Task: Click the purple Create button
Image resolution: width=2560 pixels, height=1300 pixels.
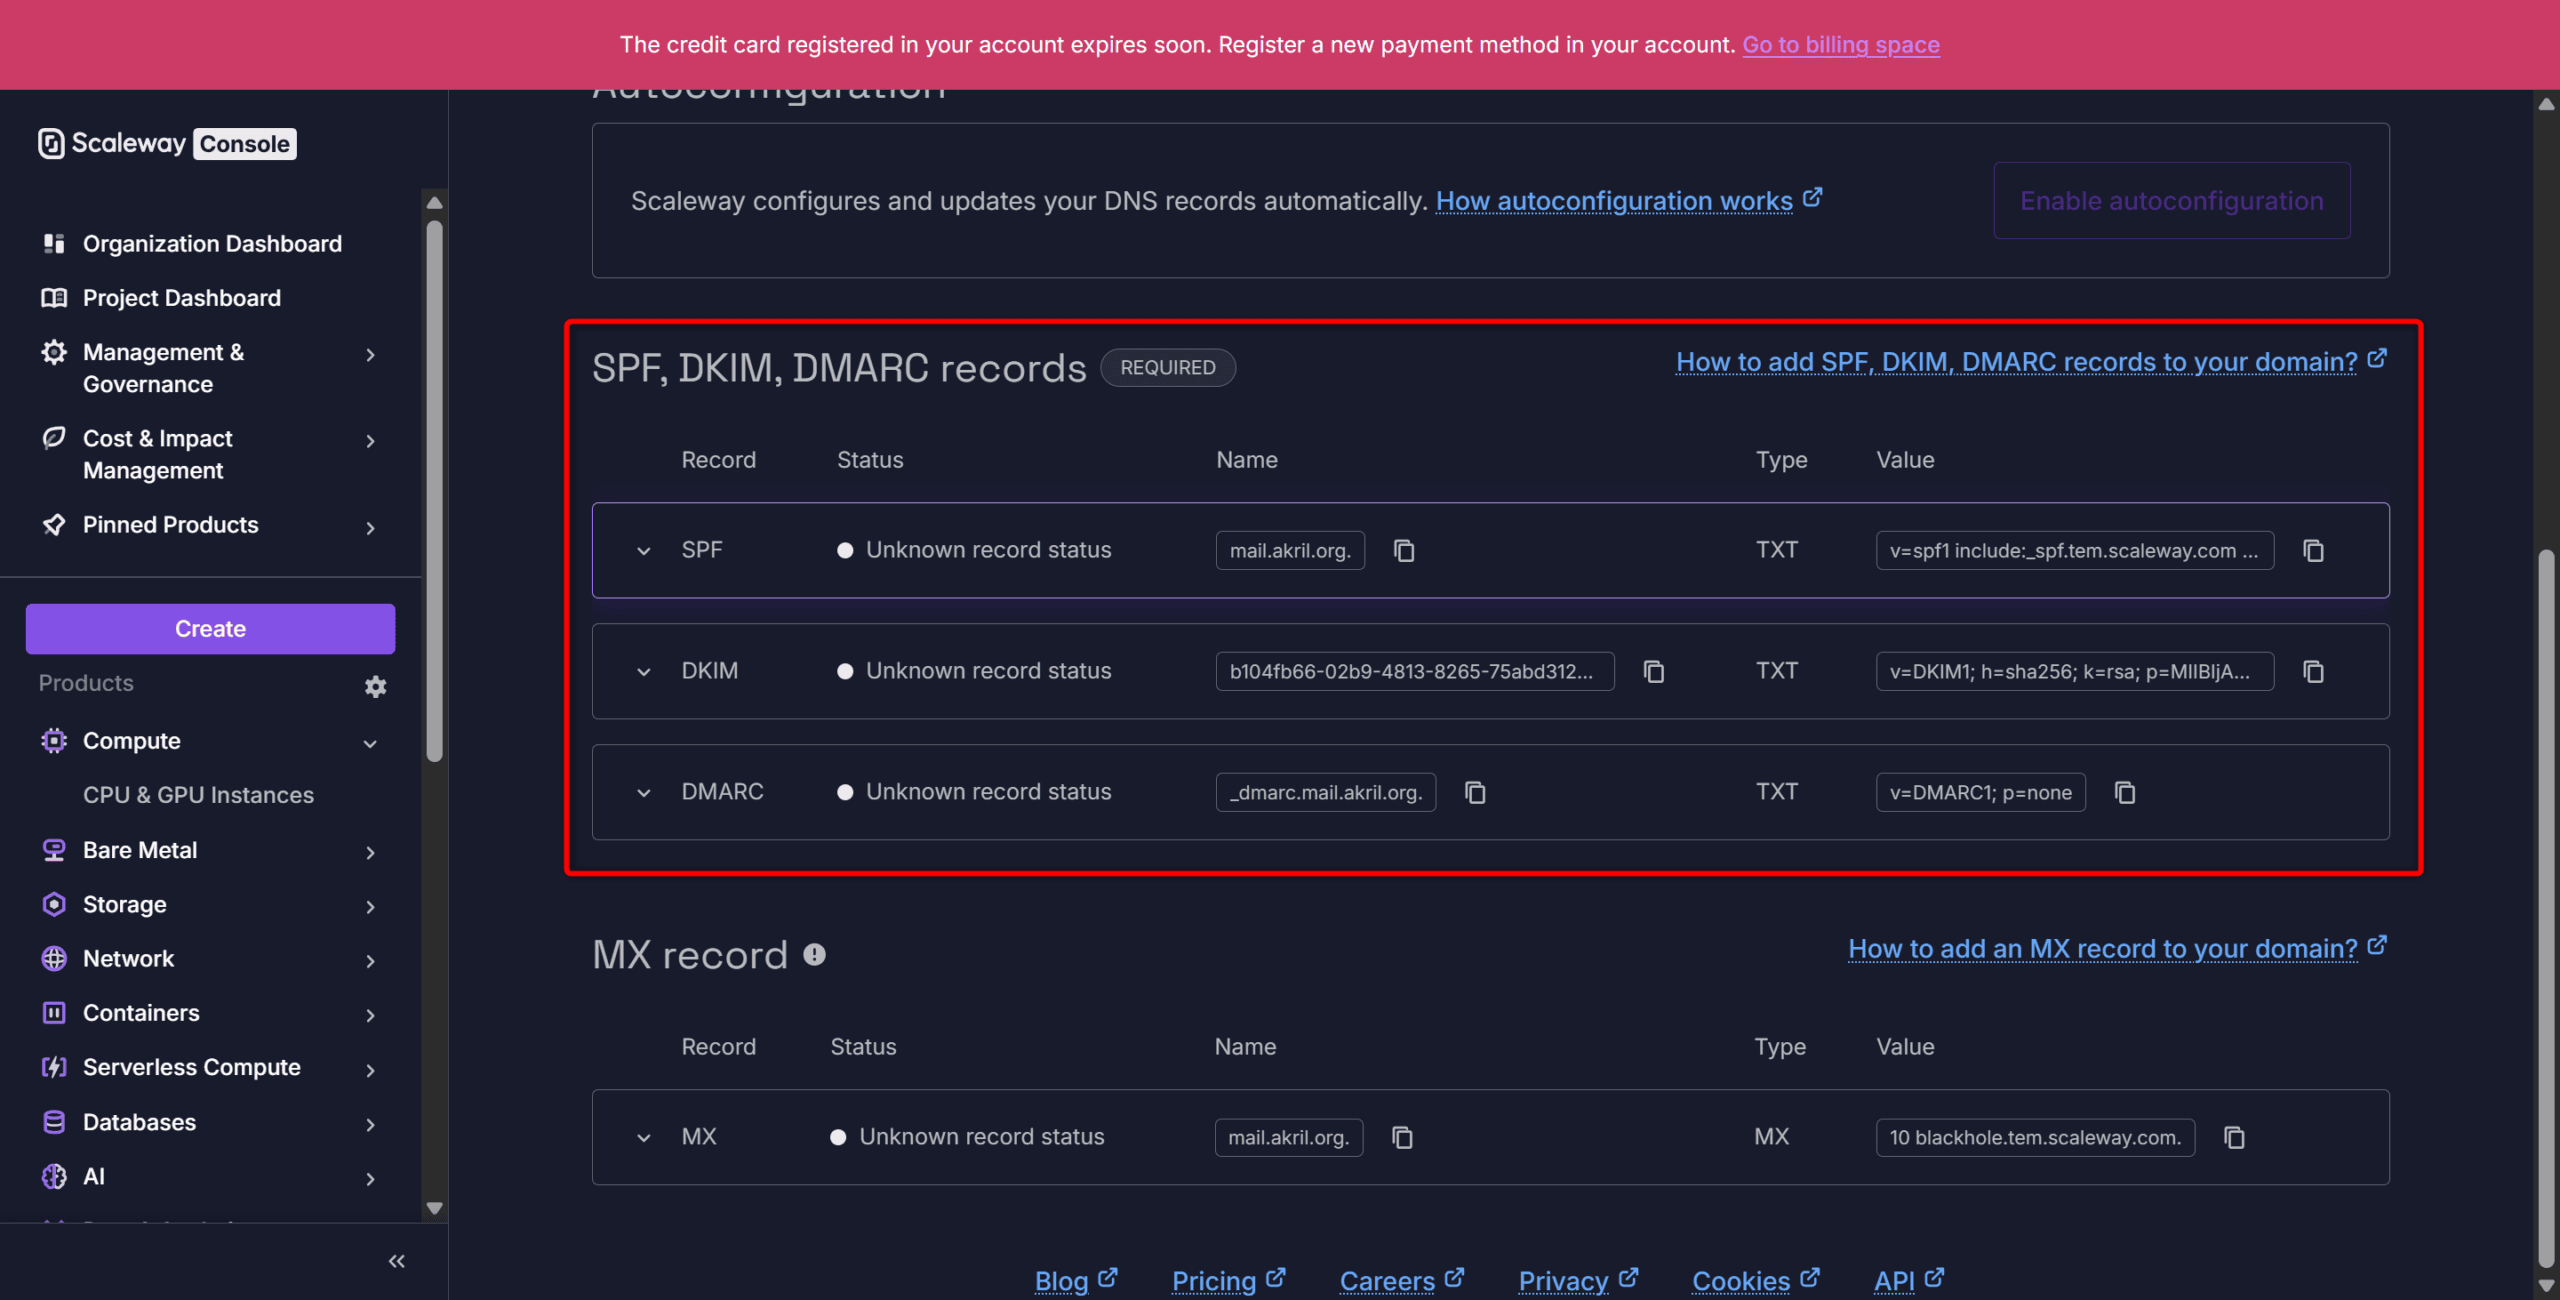Action: coord(210,629)
